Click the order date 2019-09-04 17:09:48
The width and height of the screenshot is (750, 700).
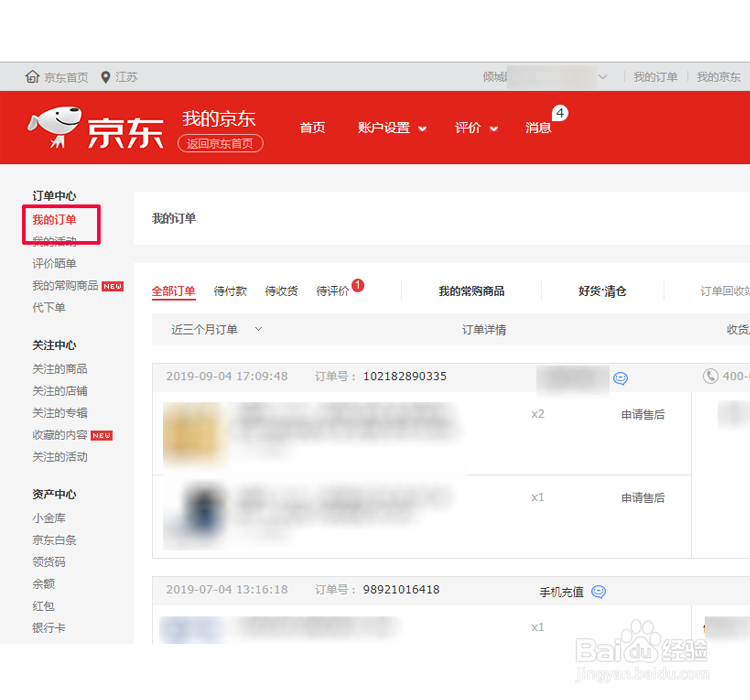[x=227, y=377]
